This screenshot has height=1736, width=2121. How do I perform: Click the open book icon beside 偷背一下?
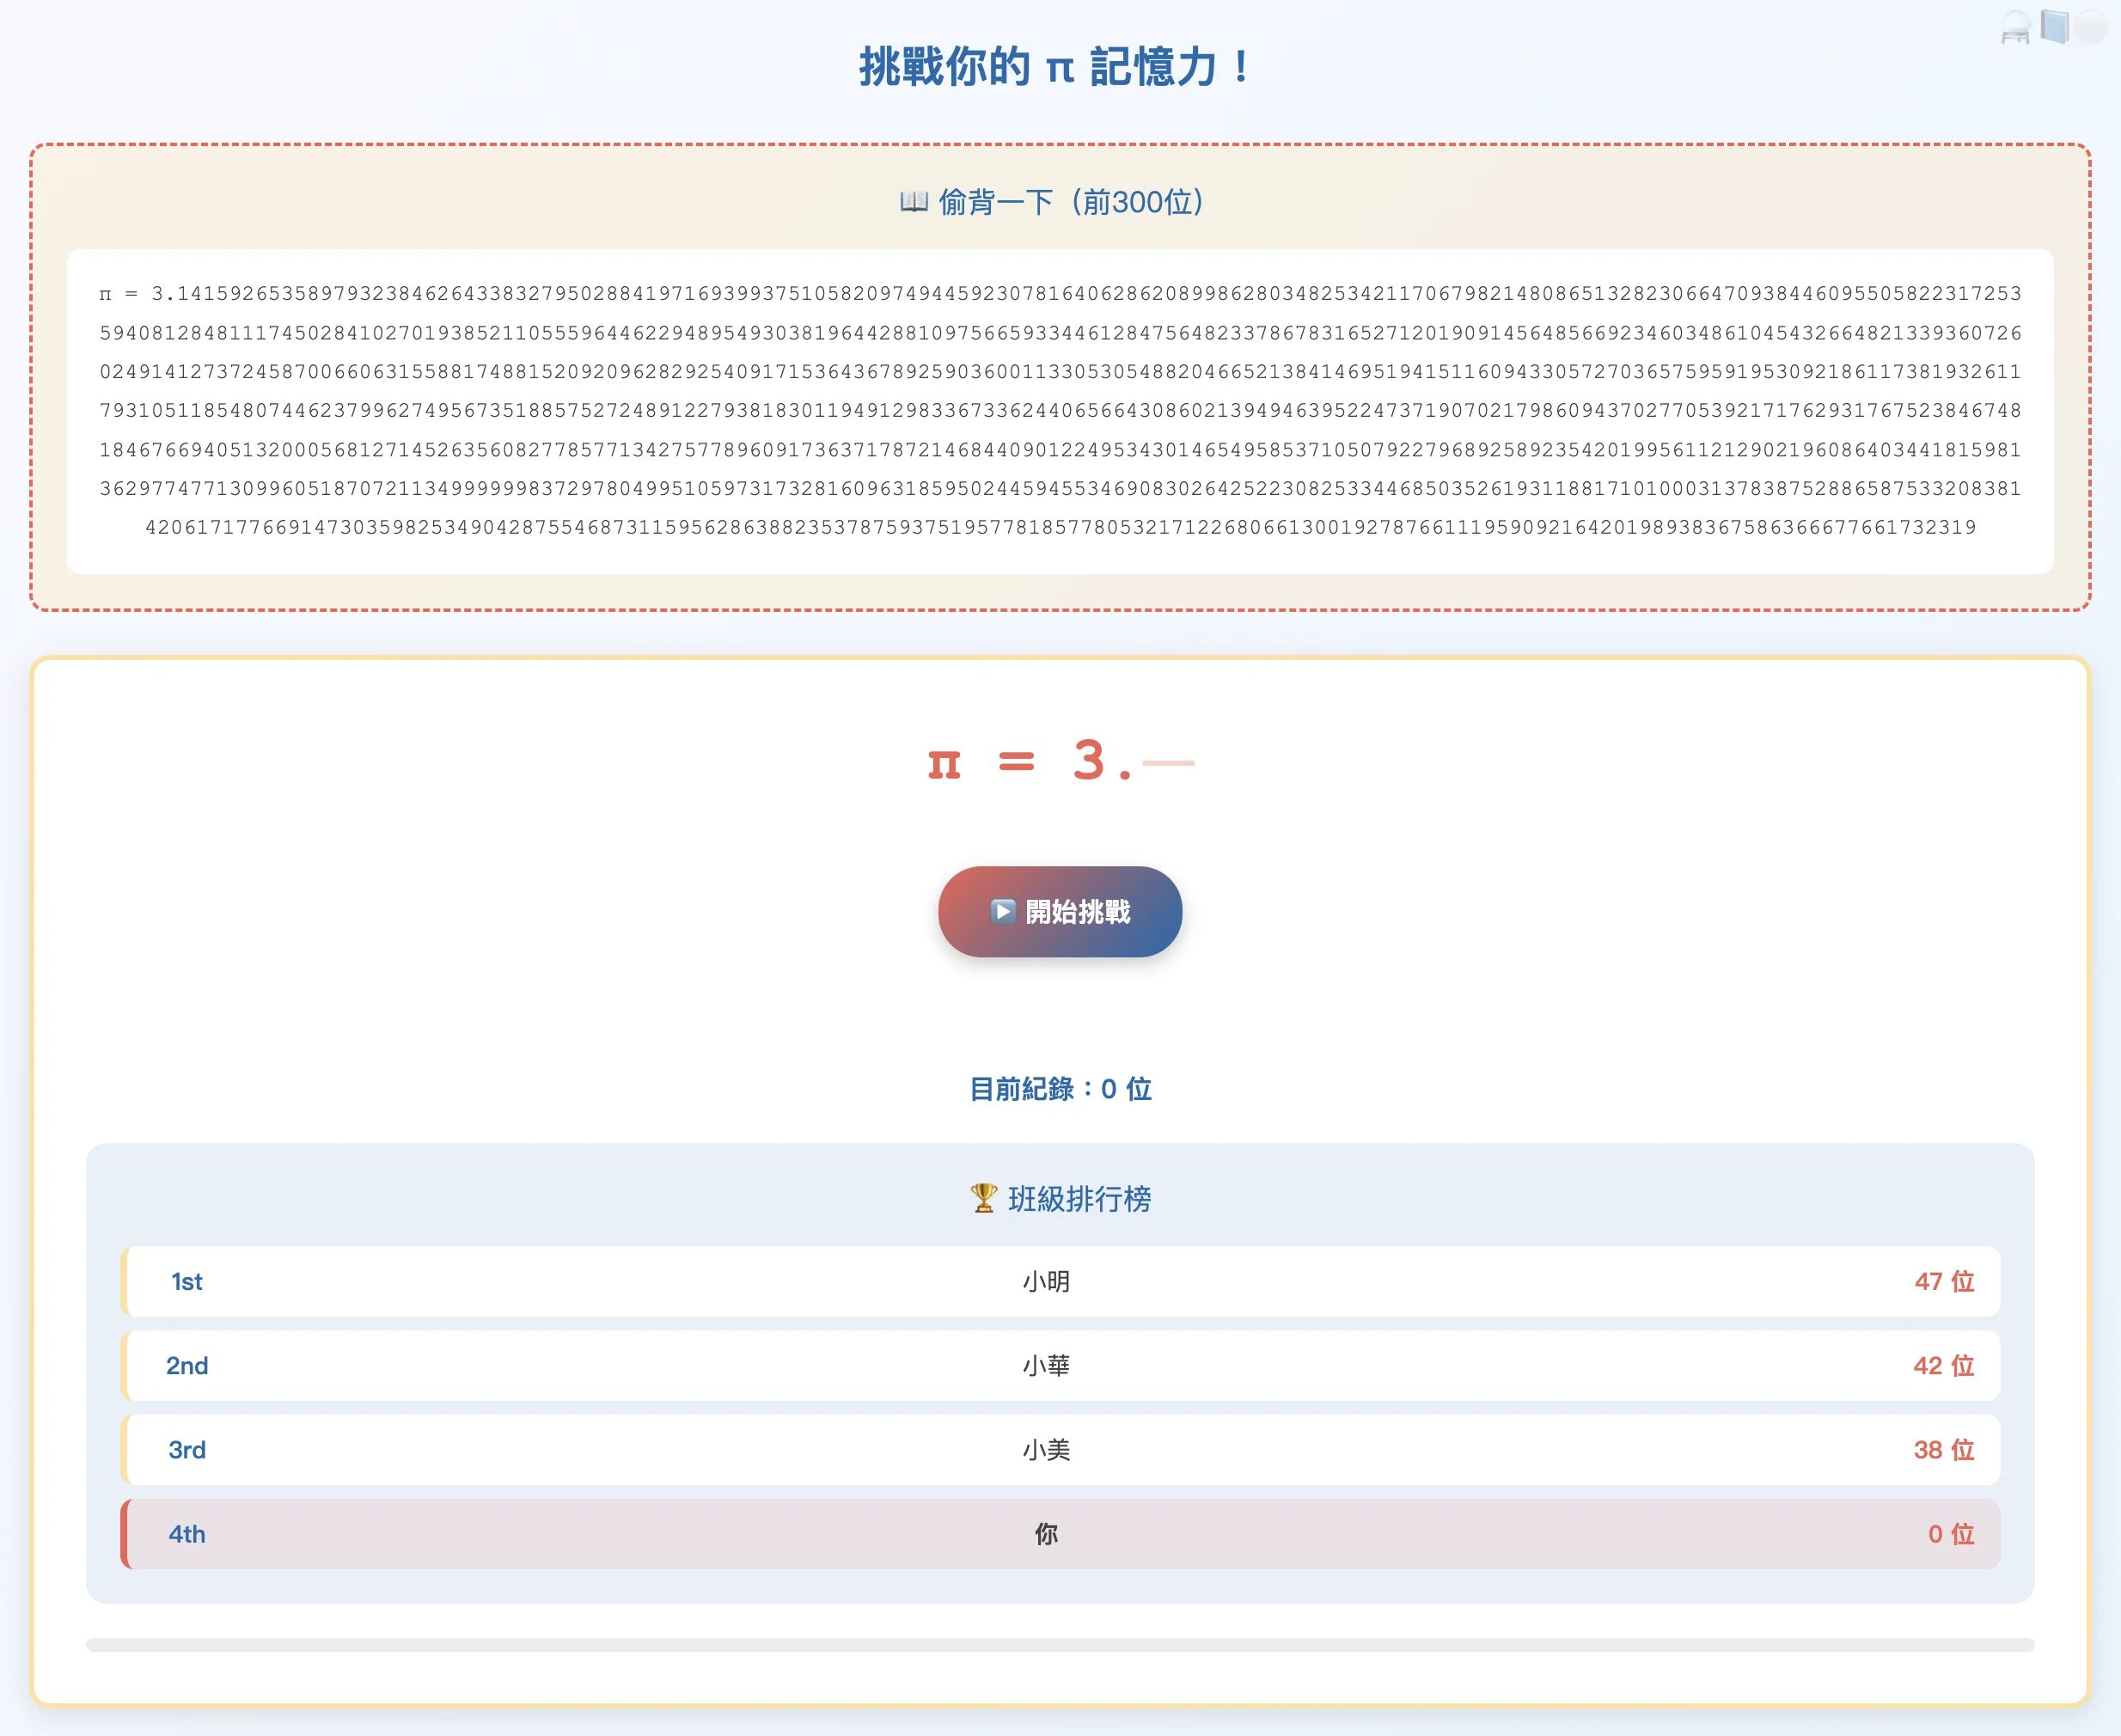click(x=915, y=200)
